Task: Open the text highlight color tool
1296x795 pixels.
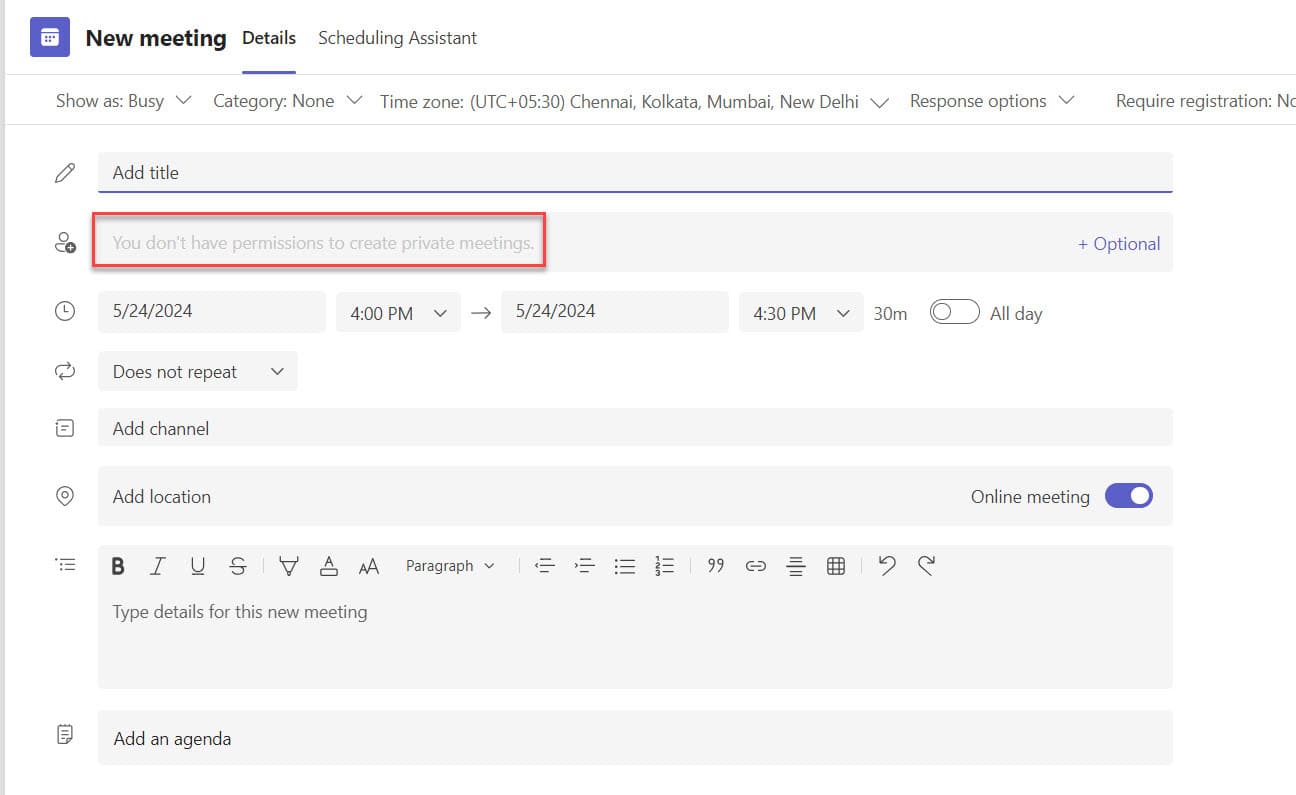Action: 289,566
